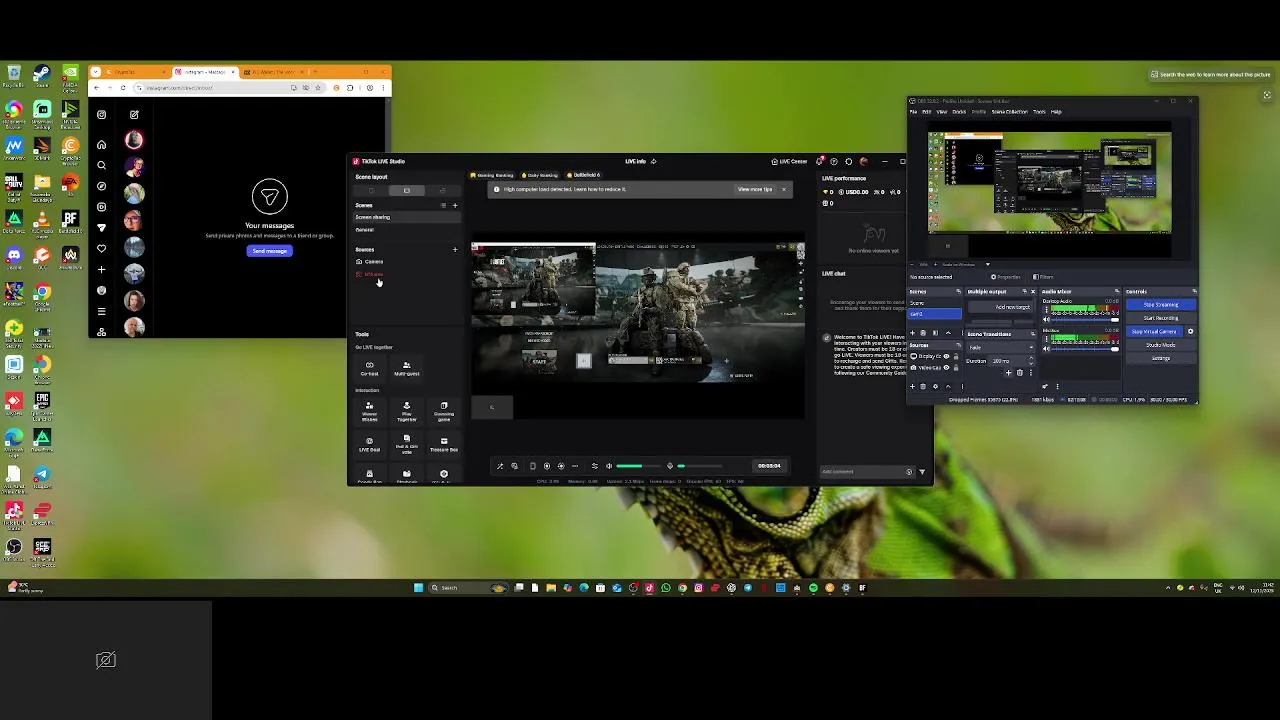This screenshot has height=720, width=1280.
Task: Open source properties gear in OBS Sources dock
Action: point(935,386)
